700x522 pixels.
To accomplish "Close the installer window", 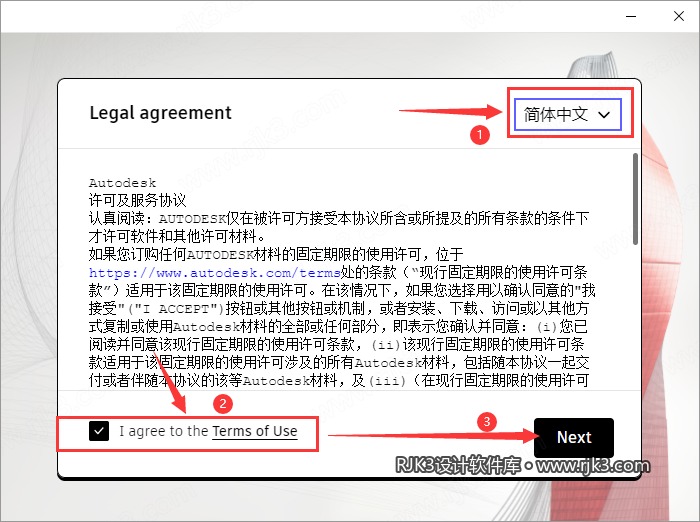I will (x=679, y=16).
